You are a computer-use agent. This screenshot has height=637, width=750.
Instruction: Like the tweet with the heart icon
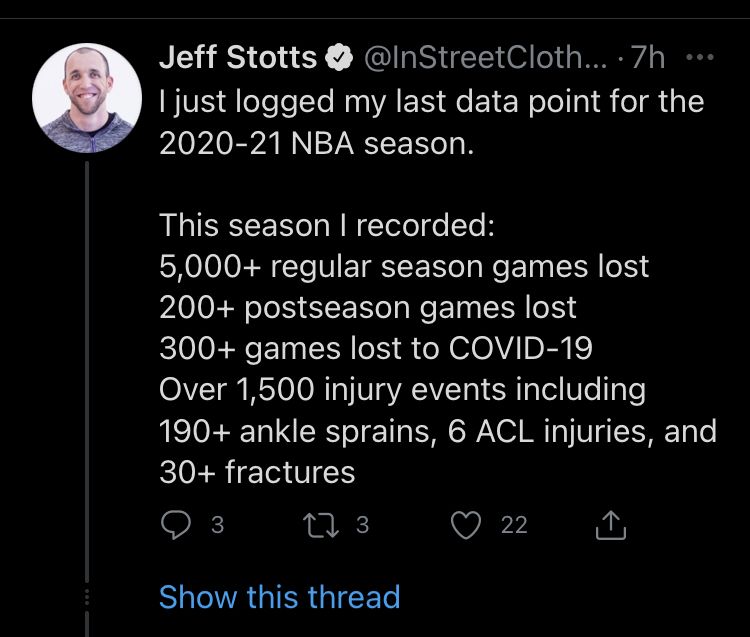tap(466, 525)
